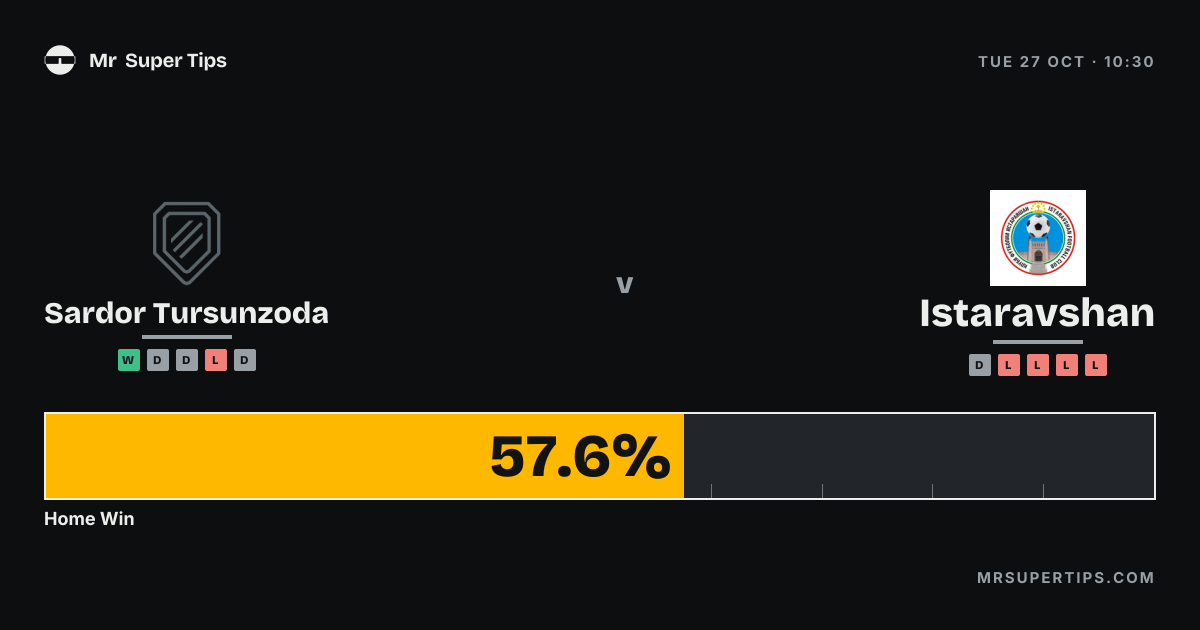This screenshot has width=1200, height=630.
Task: Click the Istaravshan club badge image
Action: [1038, 238]
